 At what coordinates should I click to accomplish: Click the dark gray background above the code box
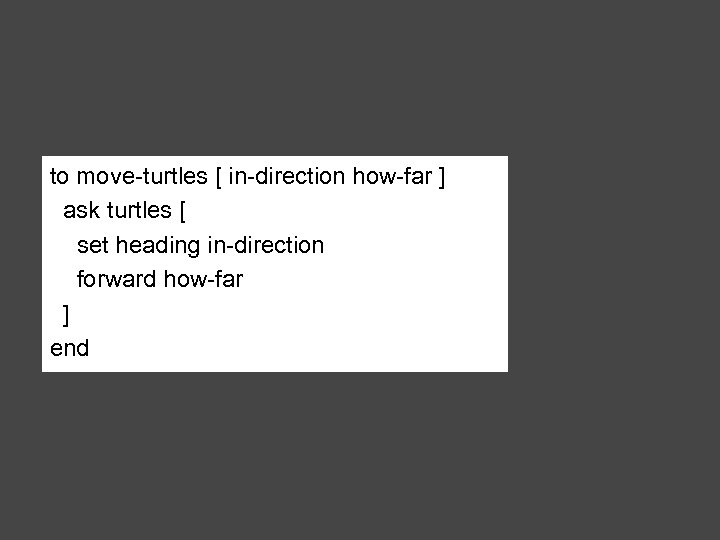(360, 80)
